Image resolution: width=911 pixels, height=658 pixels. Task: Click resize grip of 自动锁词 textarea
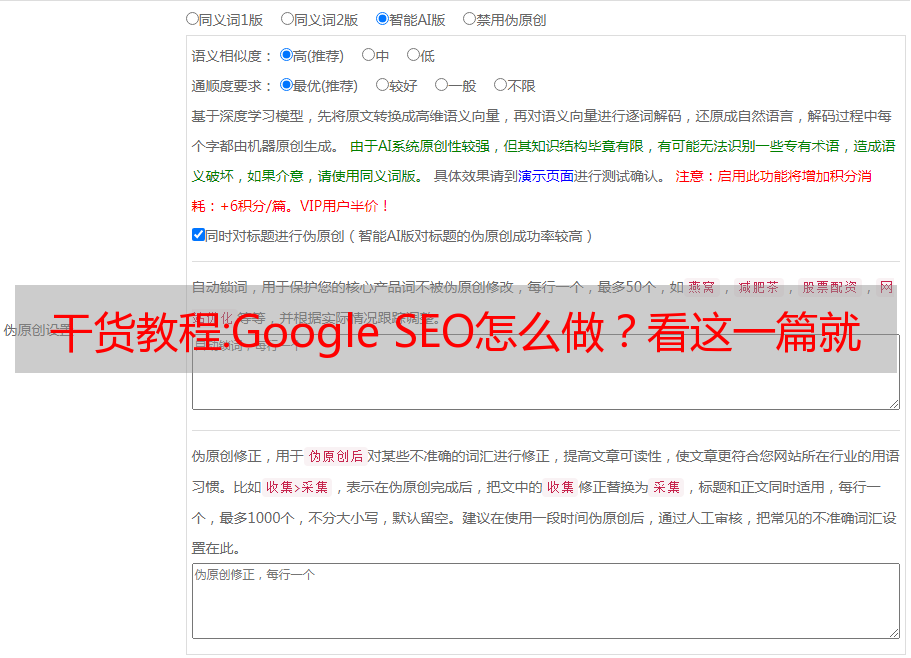[x=894, y=404]
